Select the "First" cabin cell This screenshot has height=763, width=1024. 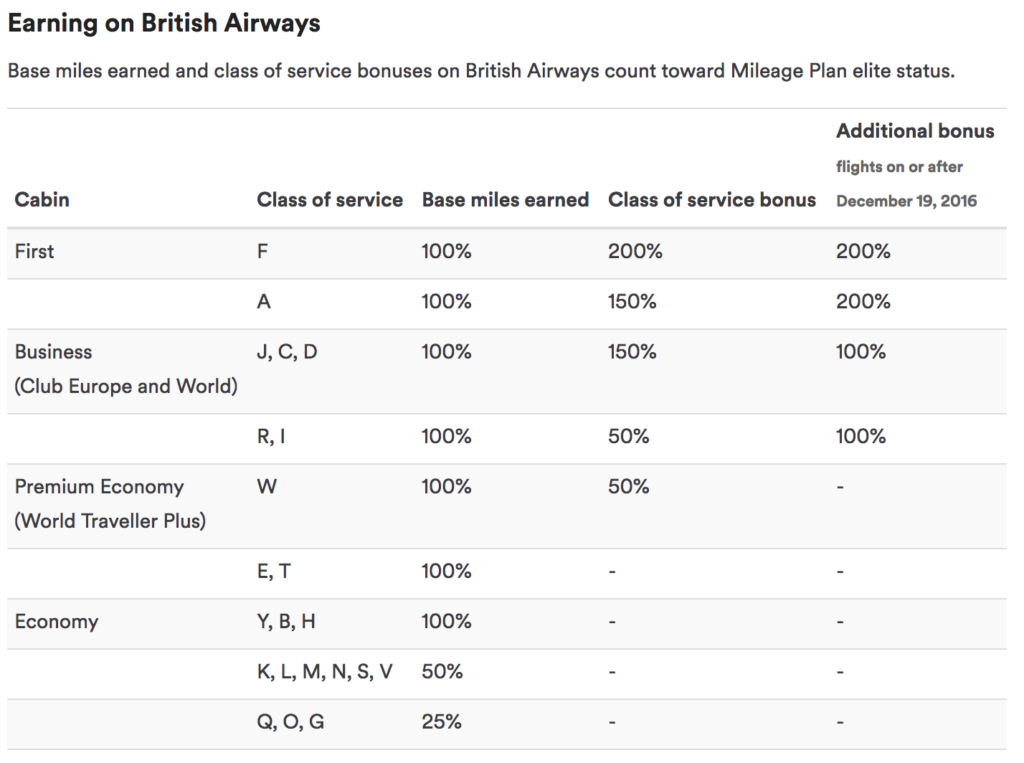(x=35, y=251)
